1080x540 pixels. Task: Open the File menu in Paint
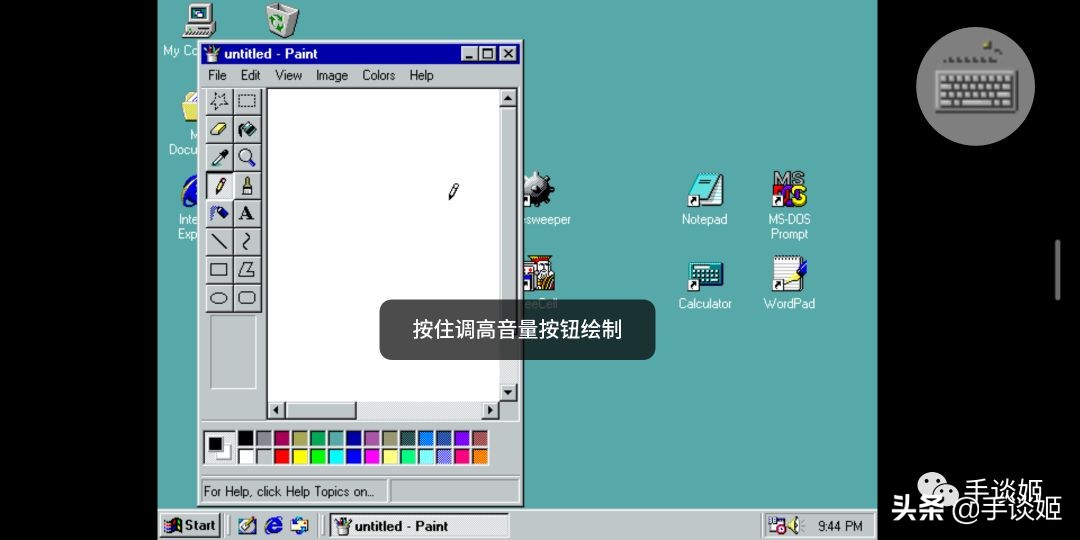[217, 75]
